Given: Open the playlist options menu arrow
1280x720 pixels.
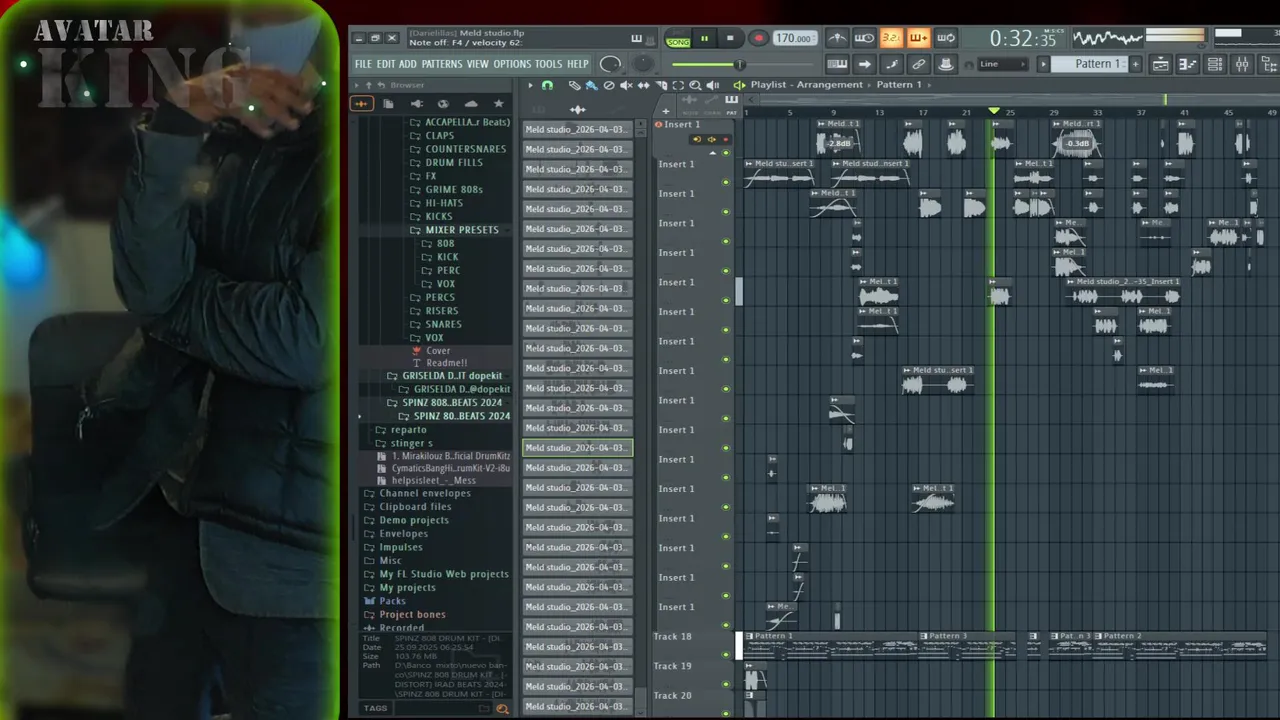Looking at the screenshot, I should (530, 85).
